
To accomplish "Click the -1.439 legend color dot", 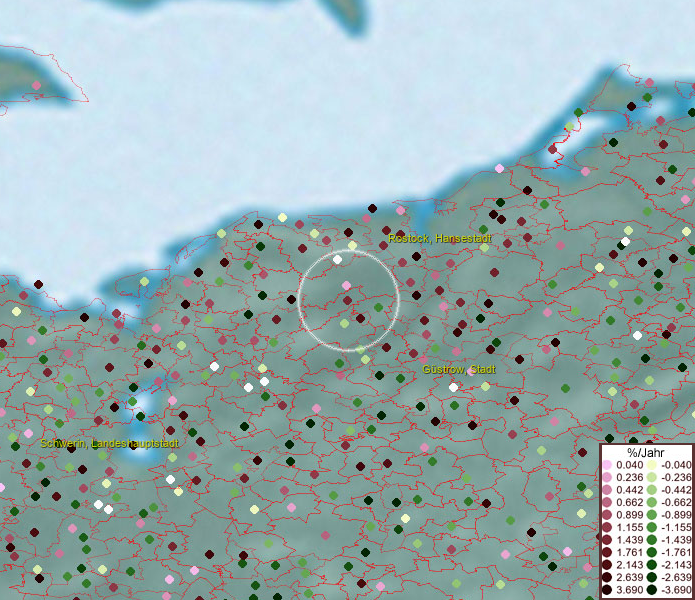I will (x=652, y=540).
